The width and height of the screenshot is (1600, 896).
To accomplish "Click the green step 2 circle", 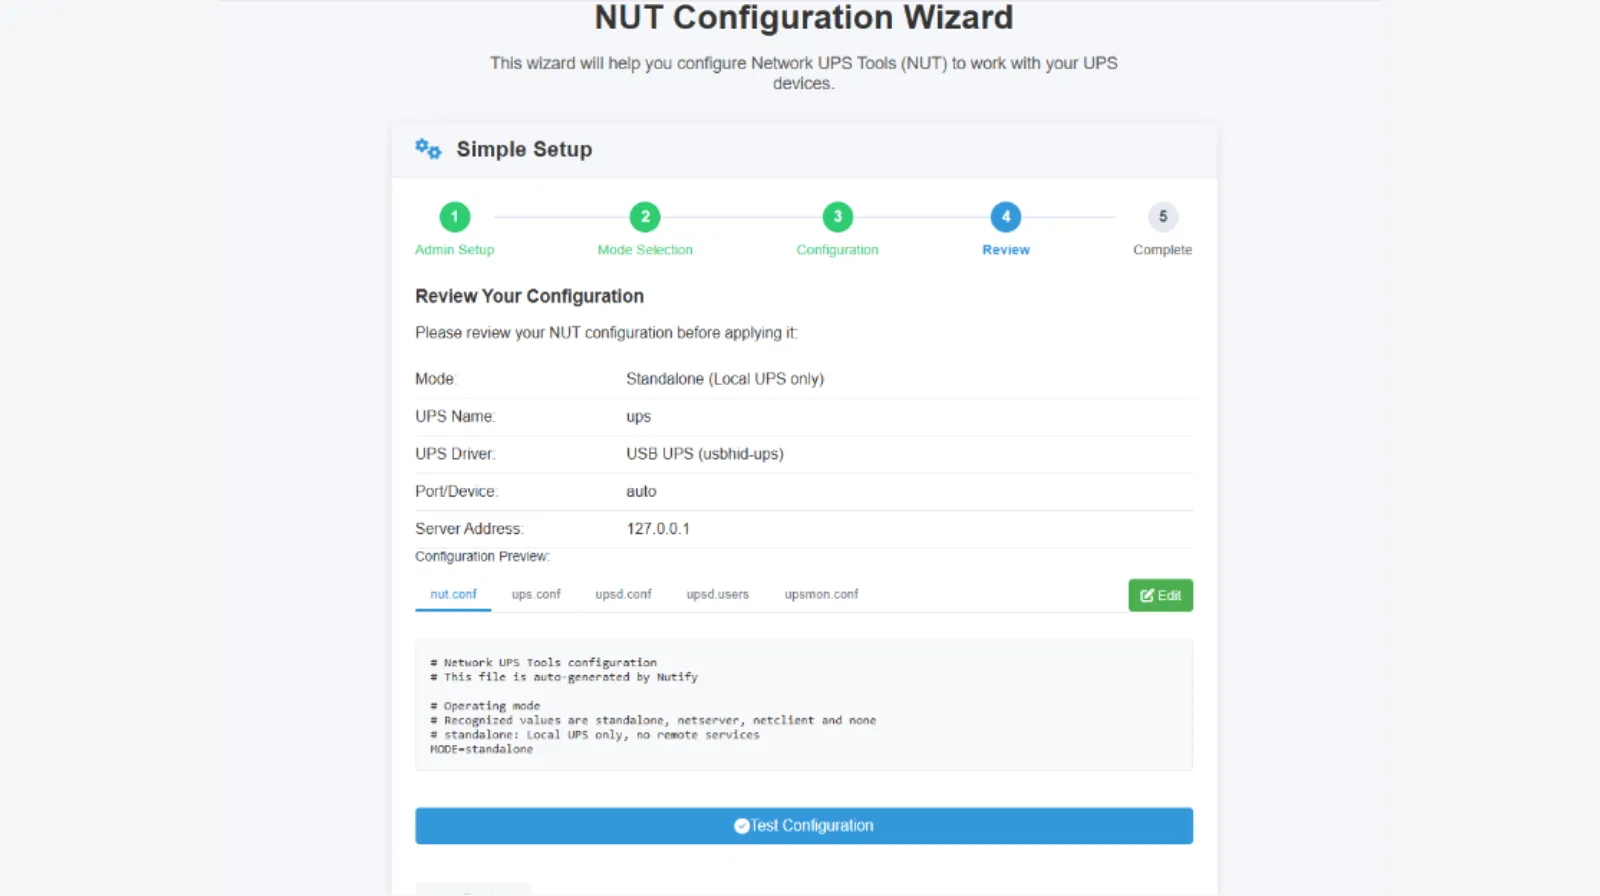I will [x=645, y=217].
